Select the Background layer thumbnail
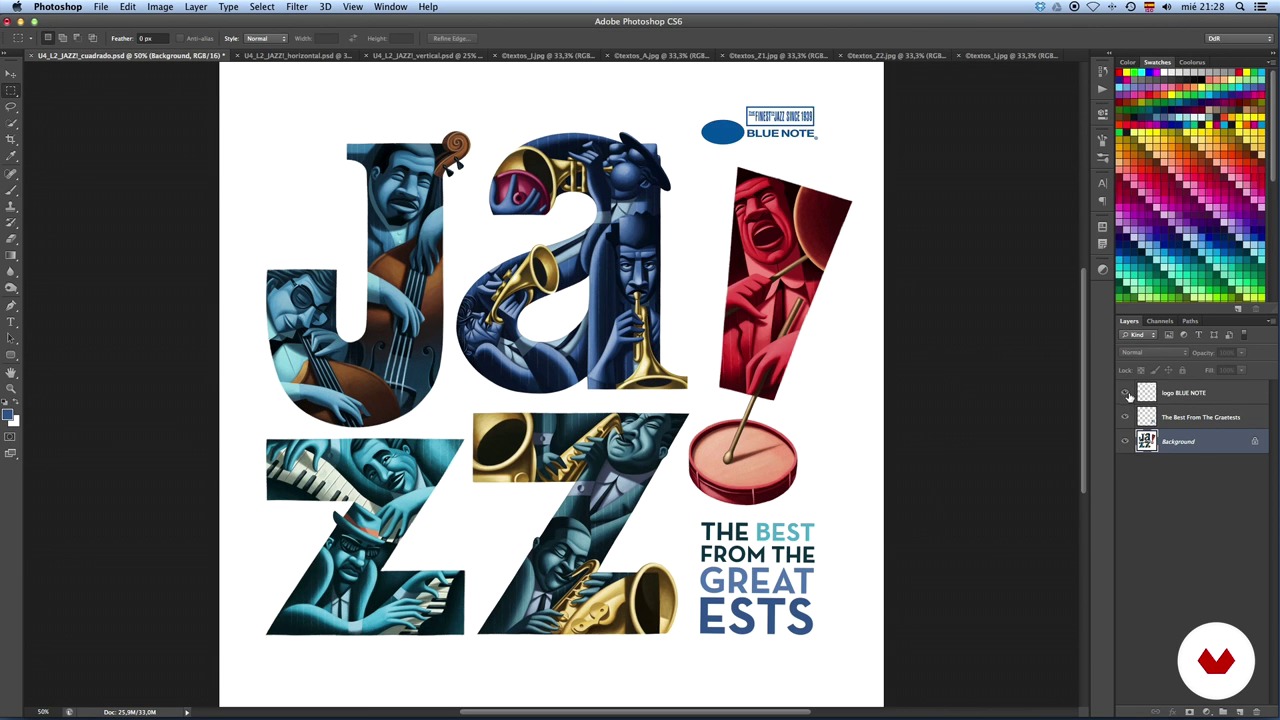 (x=1146, y=441)
